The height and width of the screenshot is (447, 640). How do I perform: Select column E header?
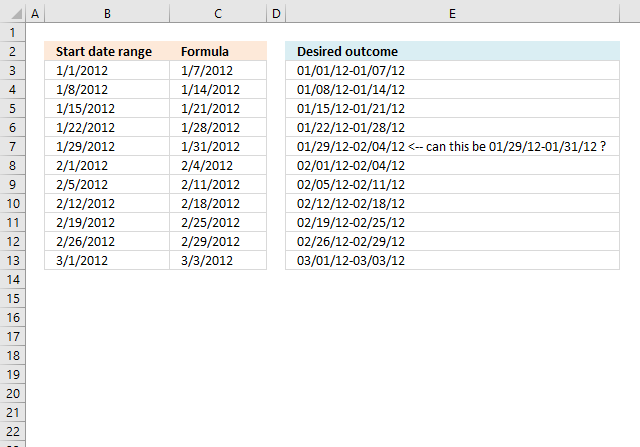[x=452, y=14]
